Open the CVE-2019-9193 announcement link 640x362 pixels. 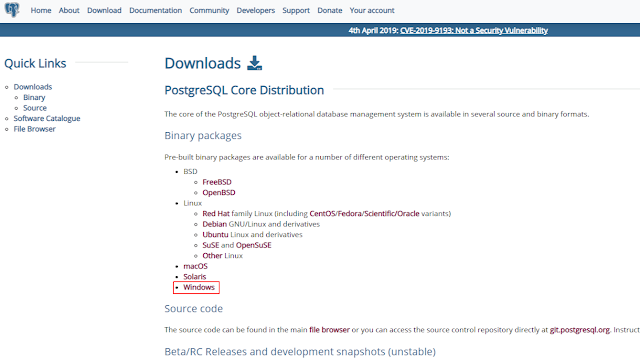coord(474,30)
